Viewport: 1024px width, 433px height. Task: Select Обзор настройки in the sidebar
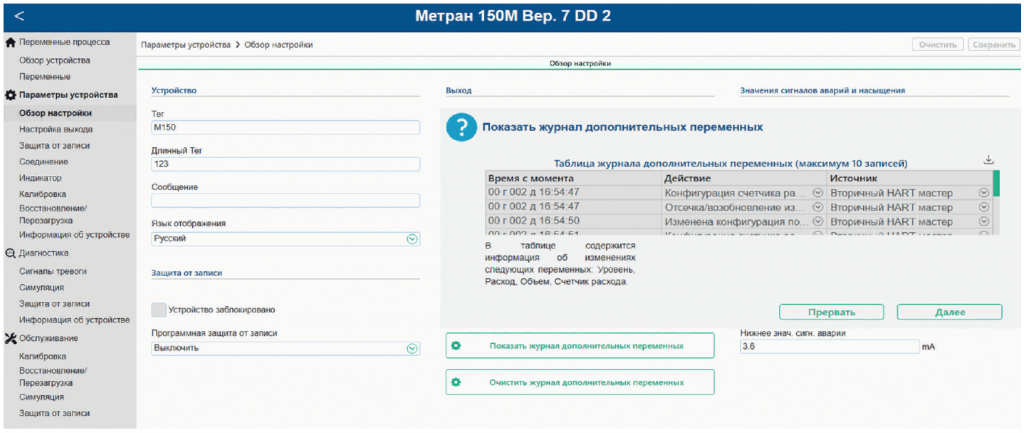pyautogui.click(x=56, y=114)
